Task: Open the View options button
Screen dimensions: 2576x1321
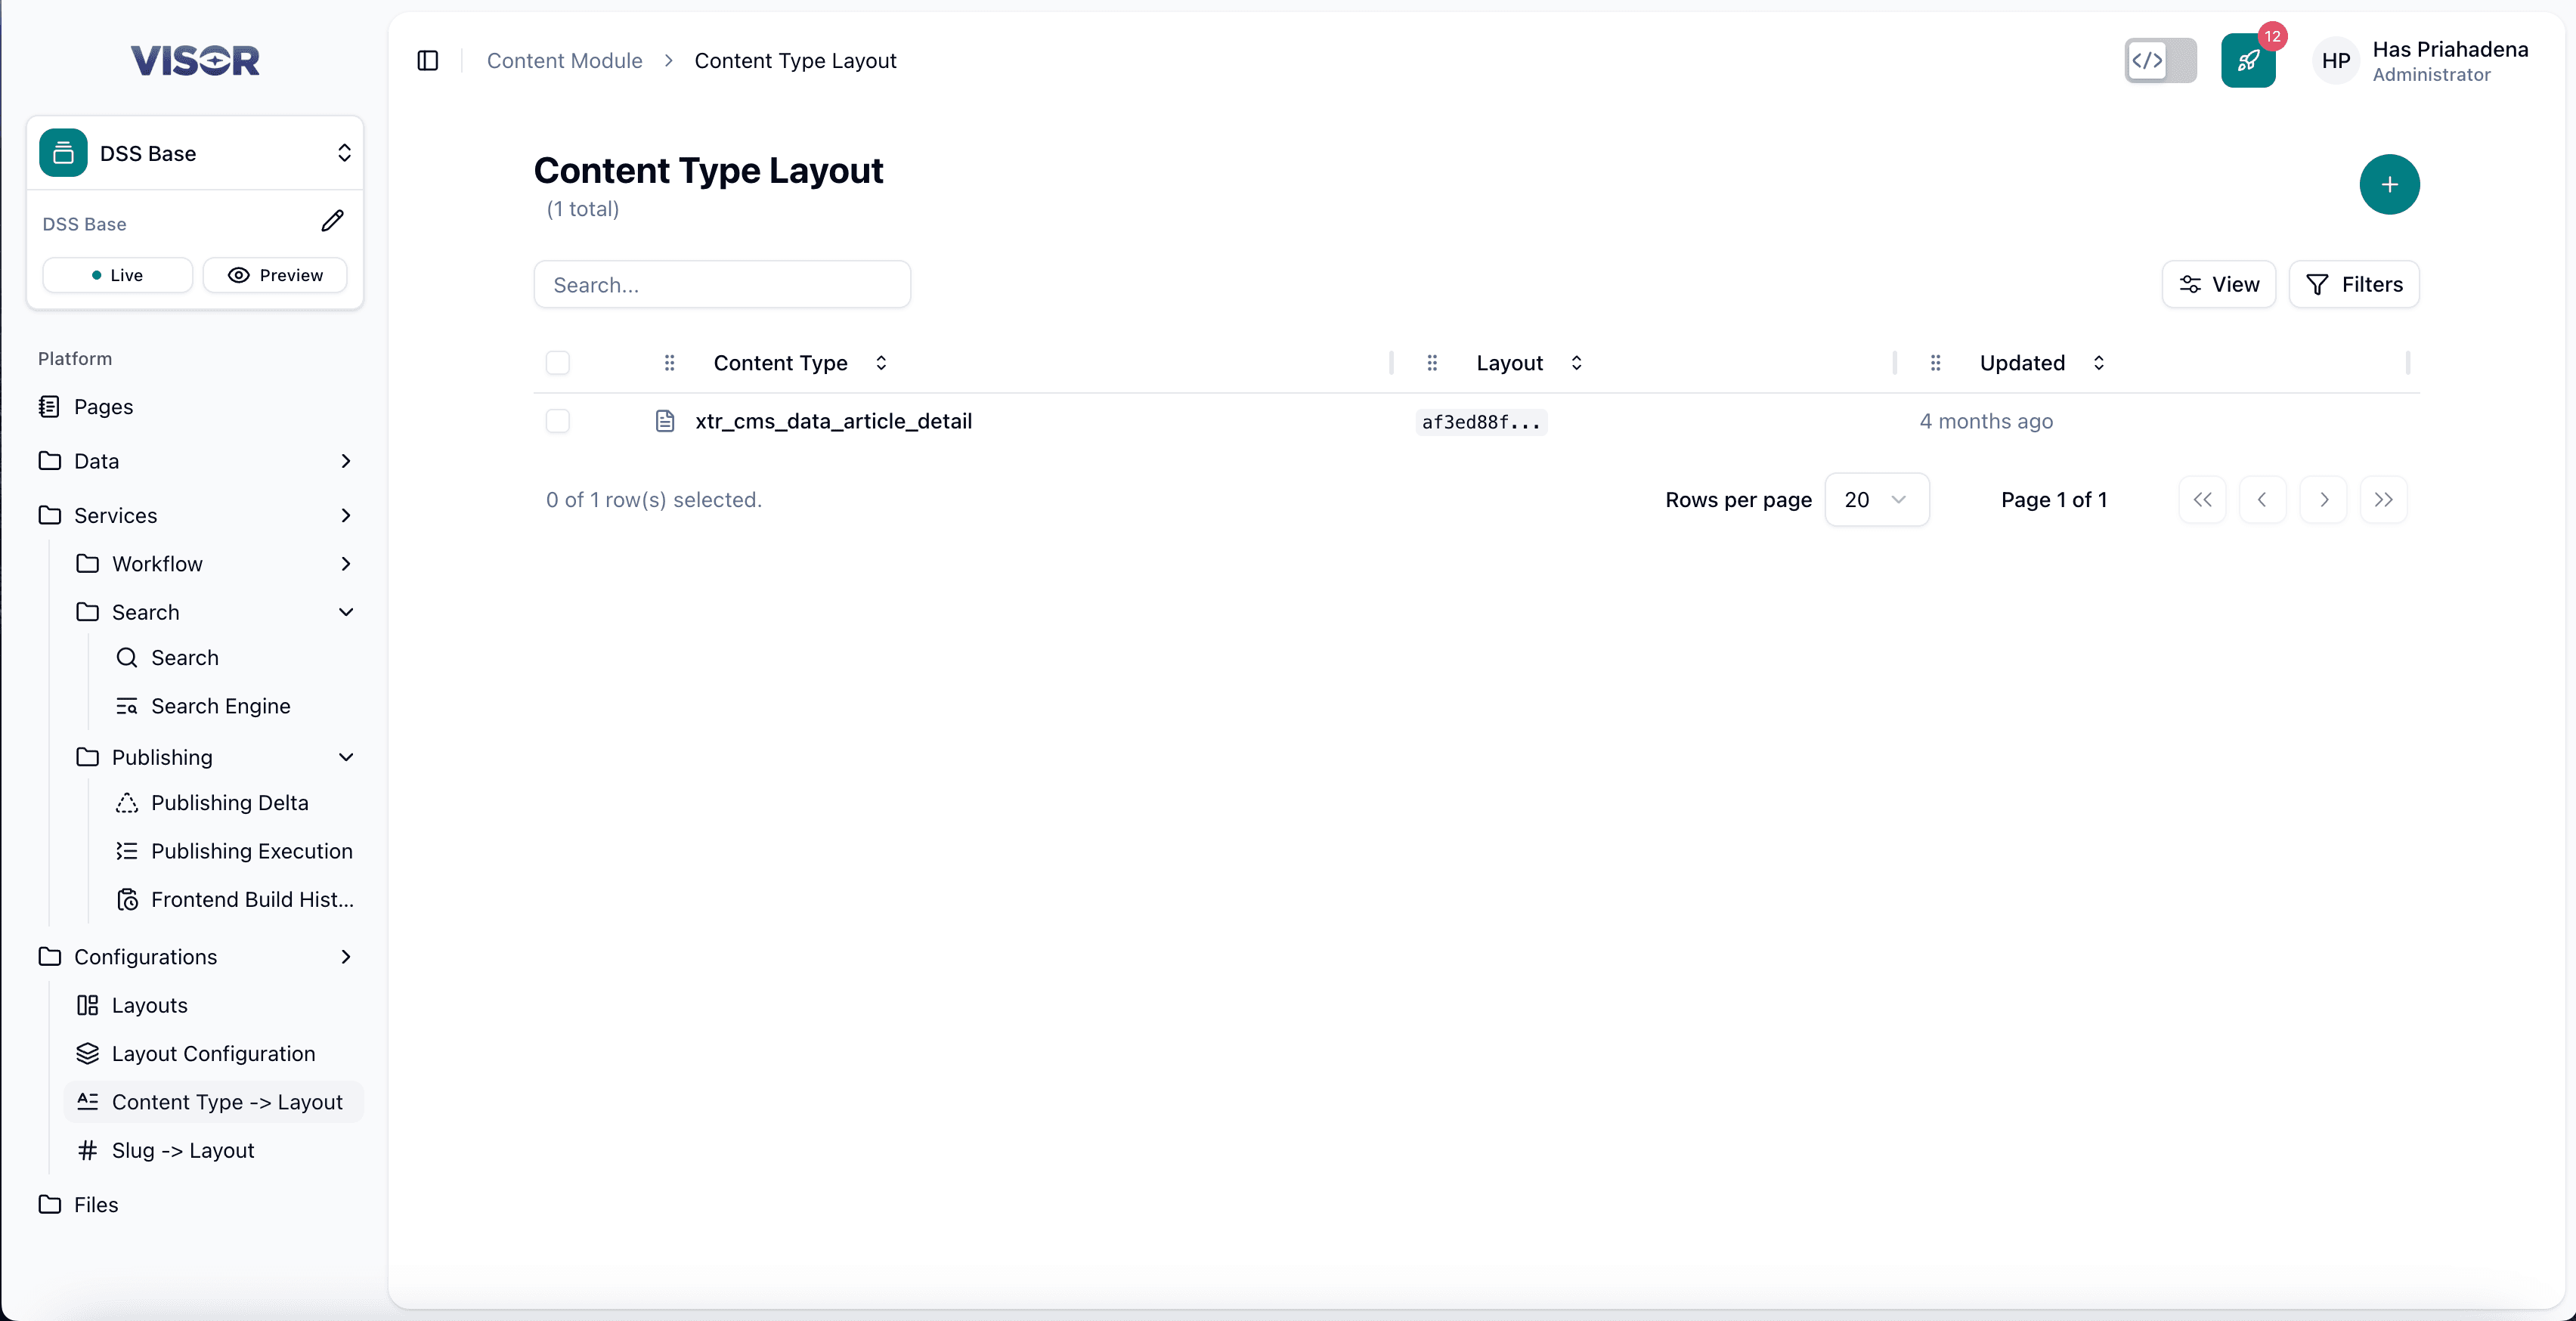Action: pos(2218,285)
